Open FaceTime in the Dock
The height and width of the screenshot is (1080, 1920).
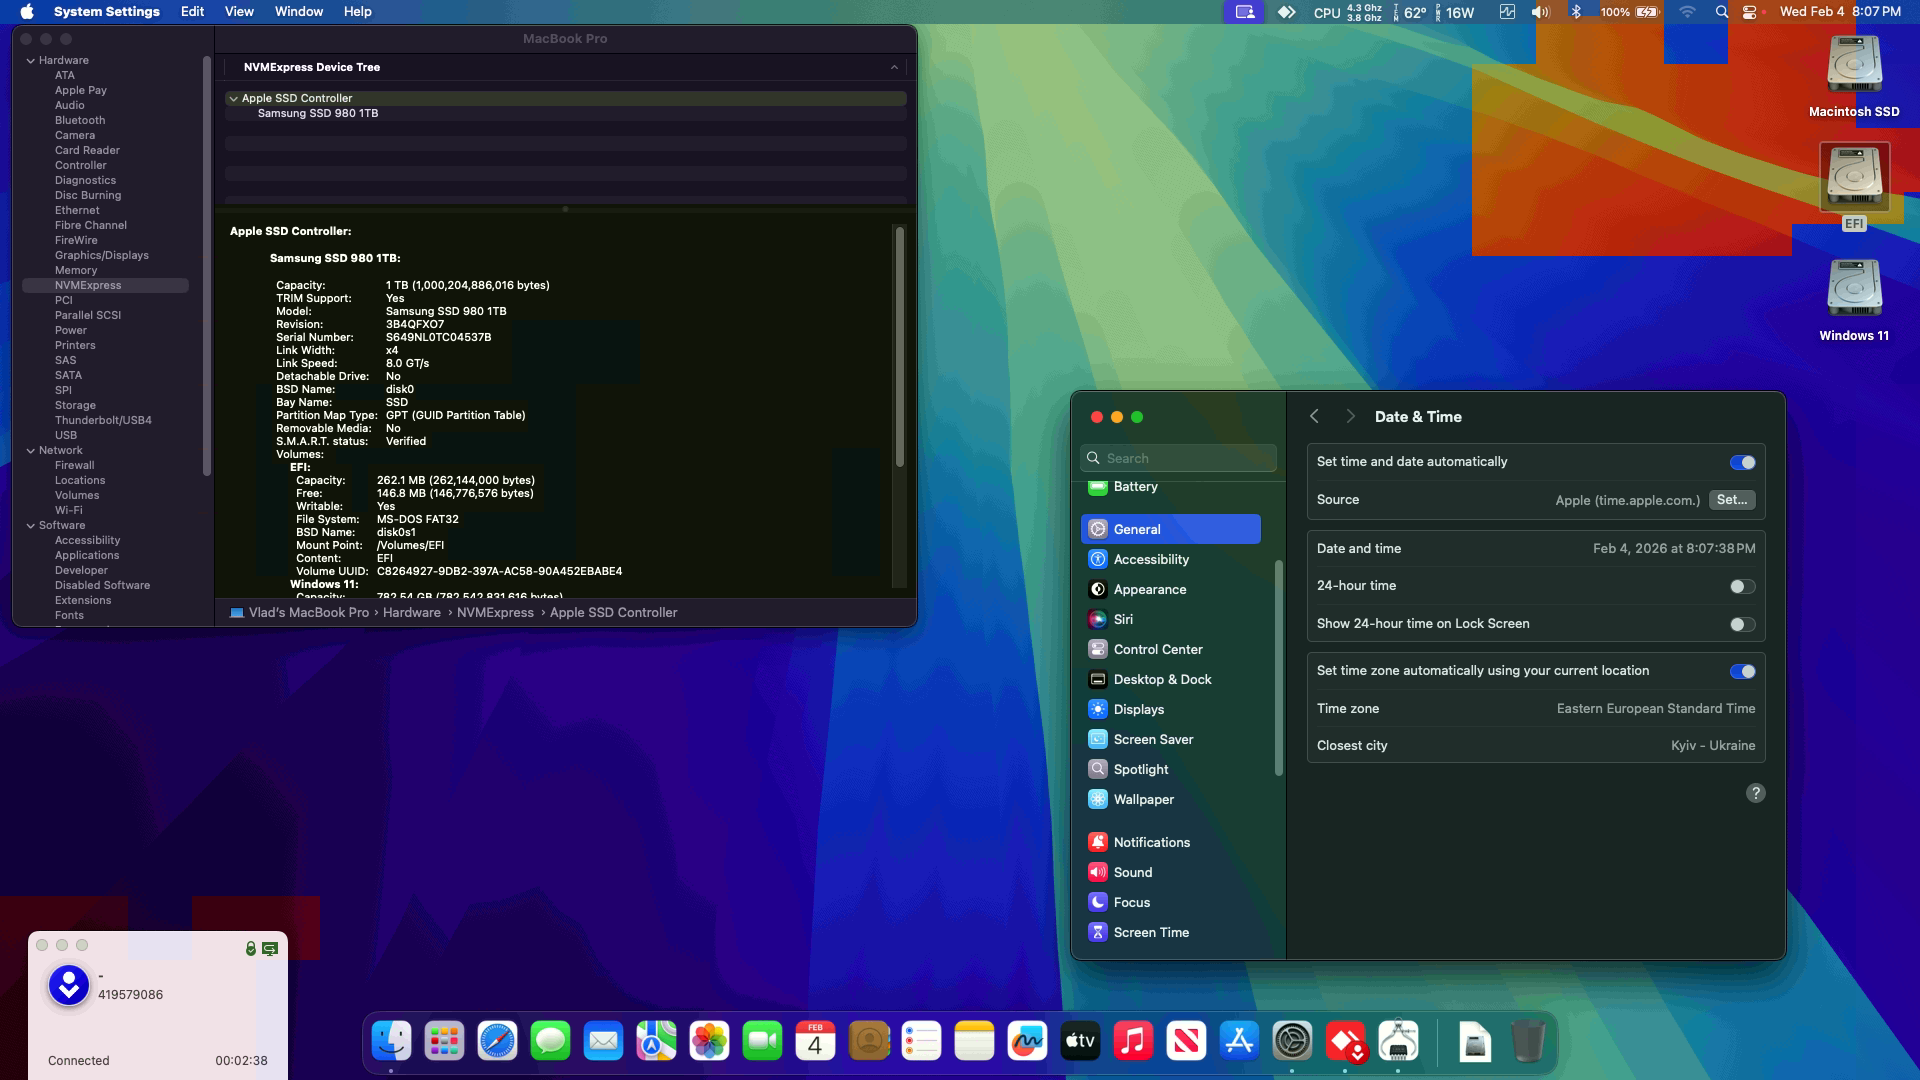(762, 1041)
